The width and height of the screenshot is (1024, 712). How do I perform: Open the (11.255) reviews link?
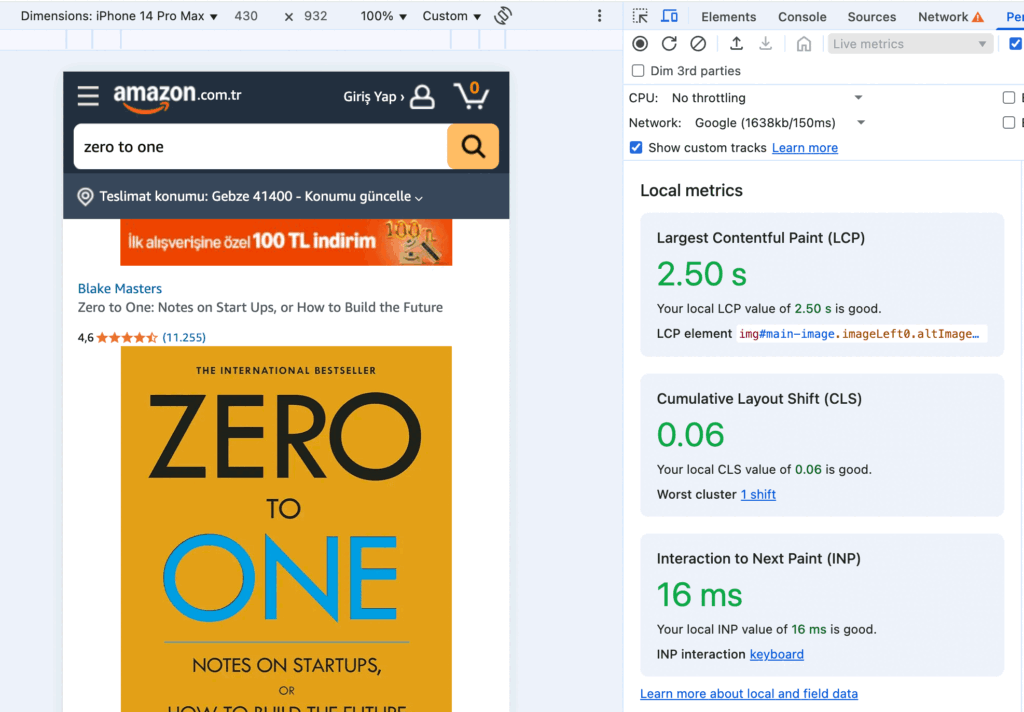point(184,338)
